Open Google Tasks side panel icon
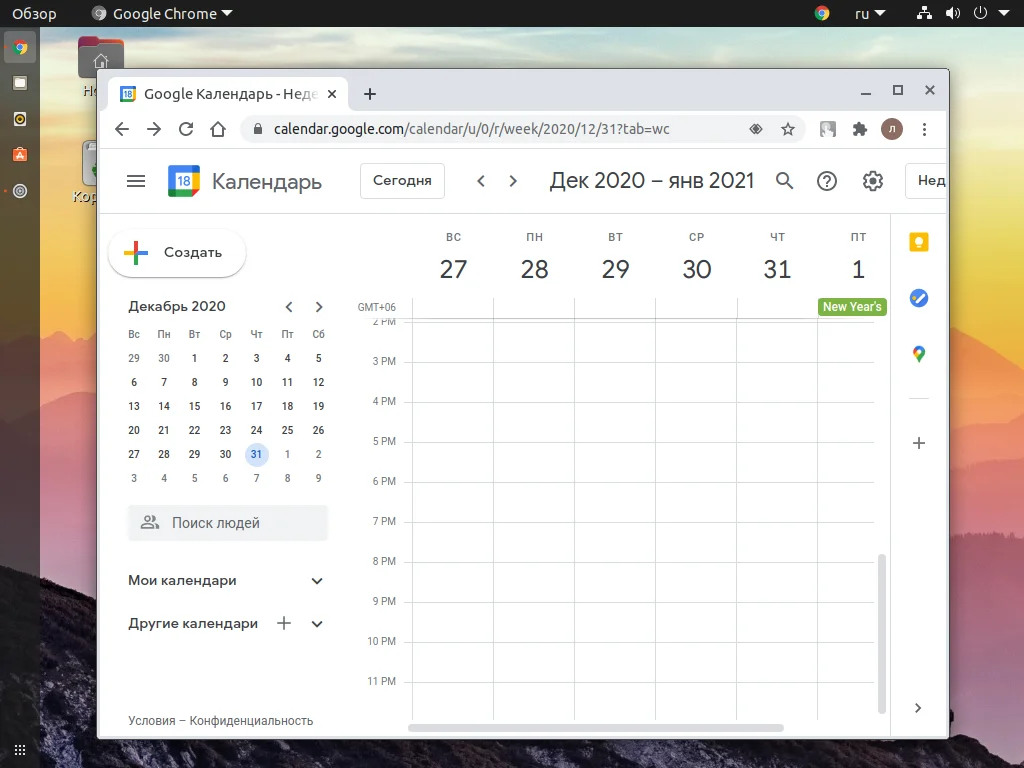Image resolution: width=1024 pixels, height=768 pixels. (x=919, y=298)
